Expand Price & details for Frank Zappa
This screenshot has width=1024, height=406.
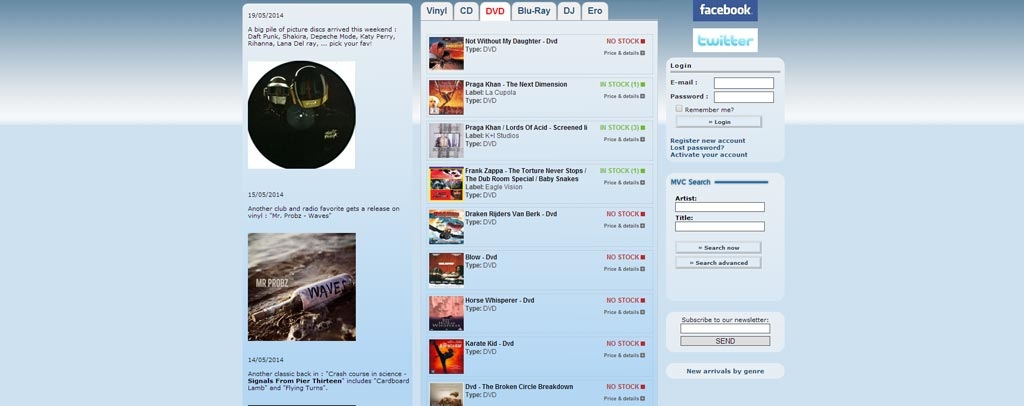coord(624,182)
